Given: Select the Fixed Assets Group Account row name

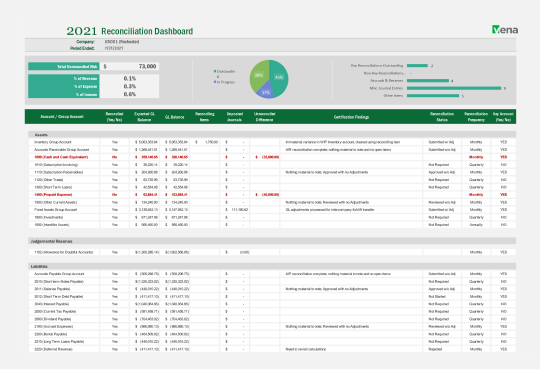Looking at the screenshot, I should (55, 209).
